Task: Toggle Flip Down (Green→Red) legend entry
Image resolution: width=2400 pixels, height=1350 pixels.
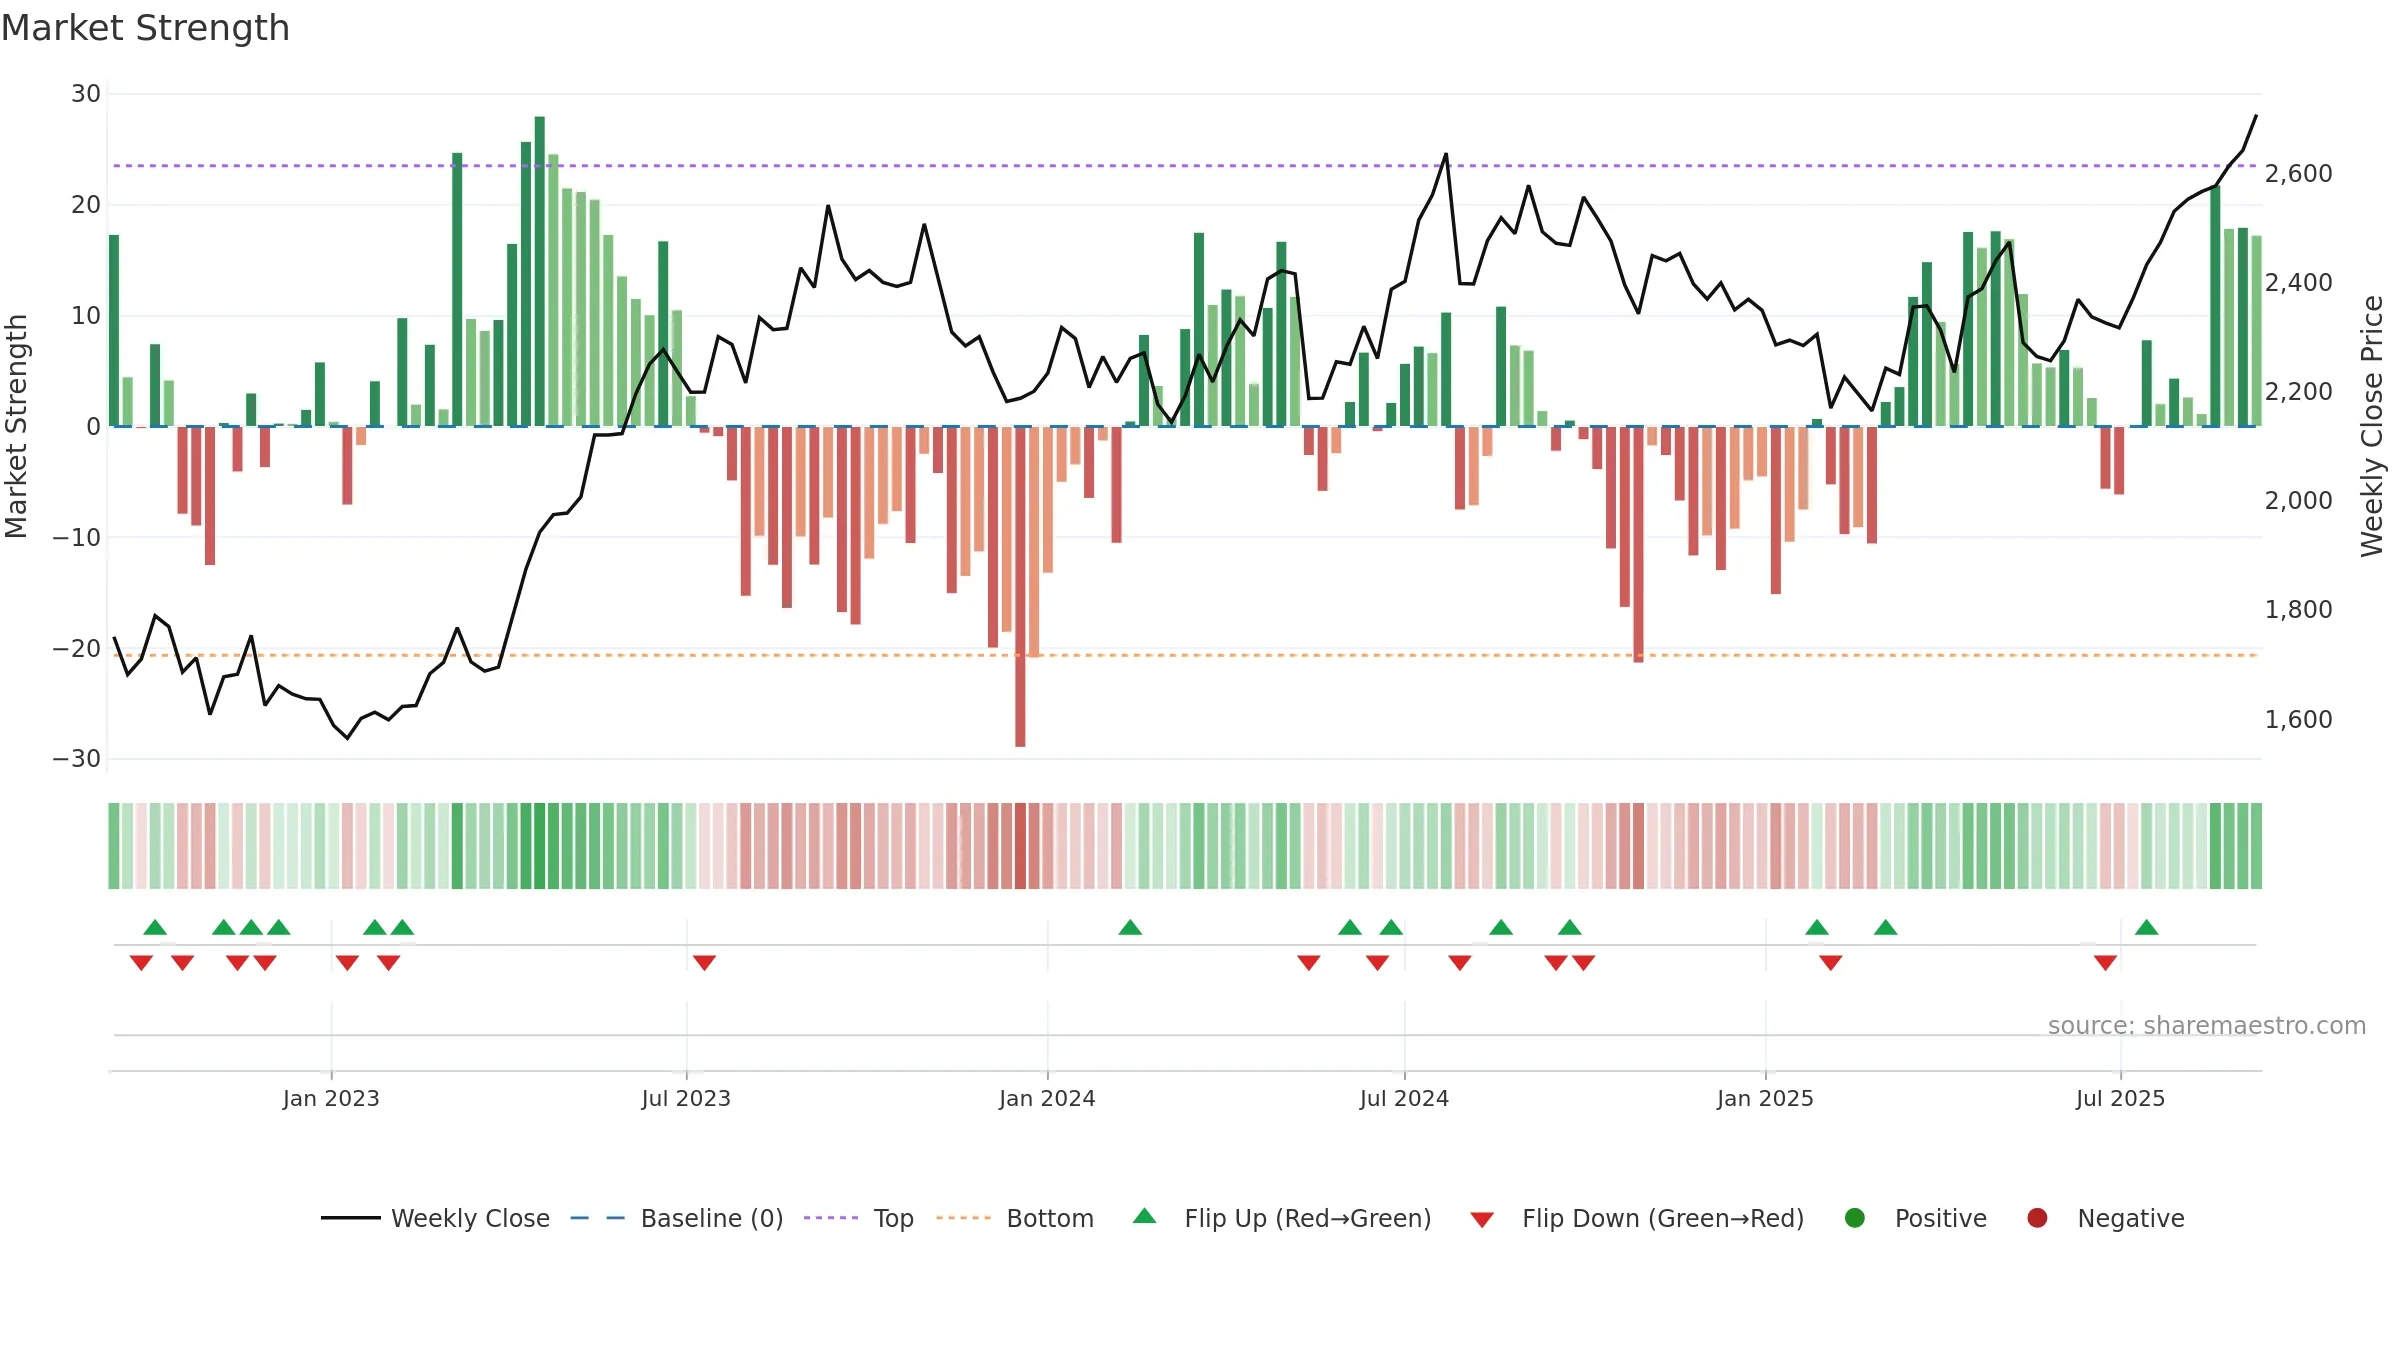Action: [1637, 1218]
